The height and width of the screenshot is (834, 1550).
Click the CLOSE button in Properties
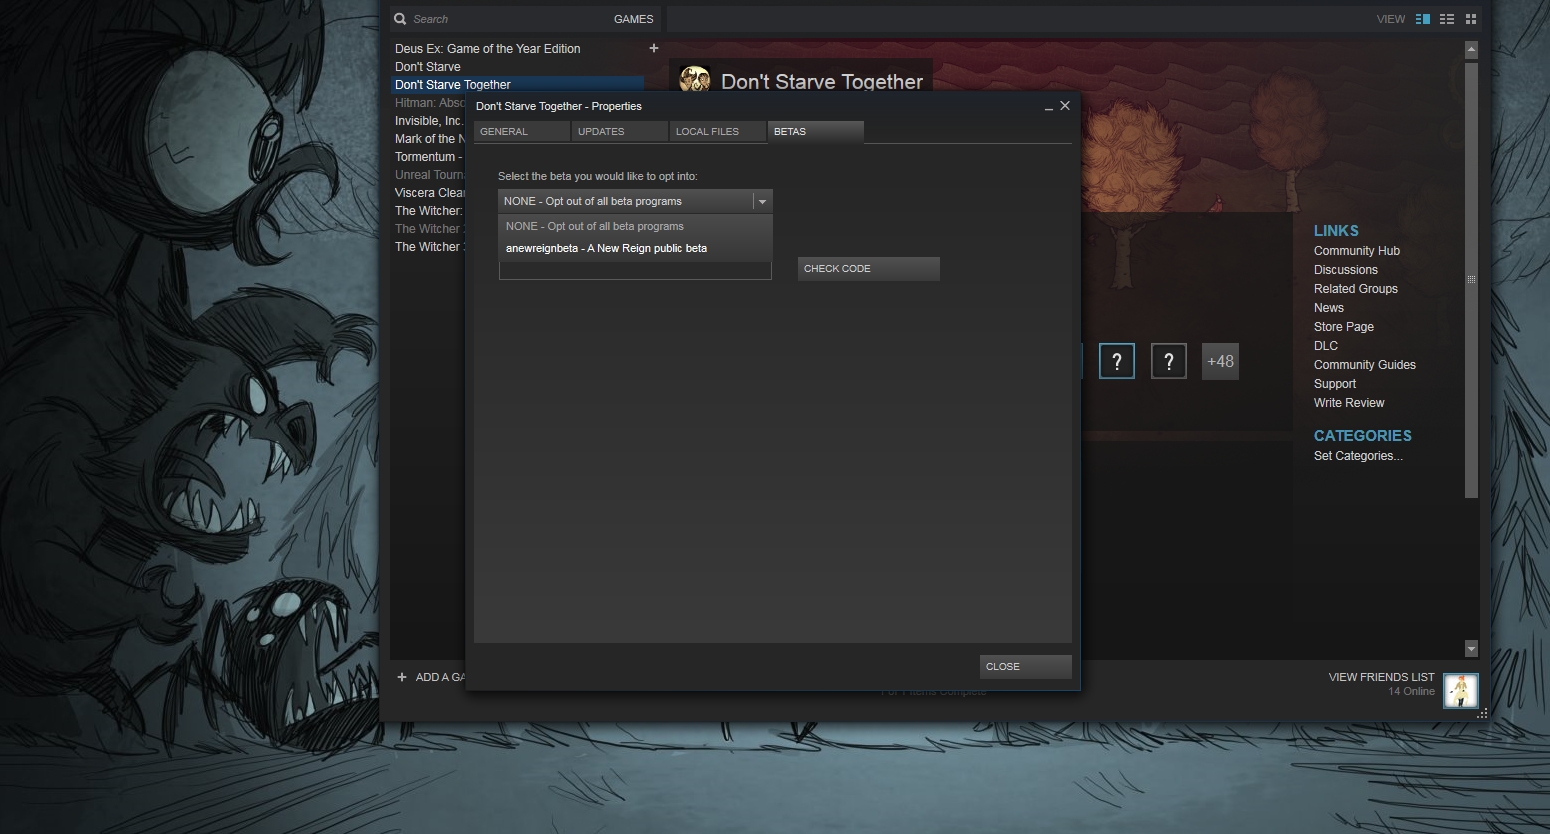(1025, 667)
